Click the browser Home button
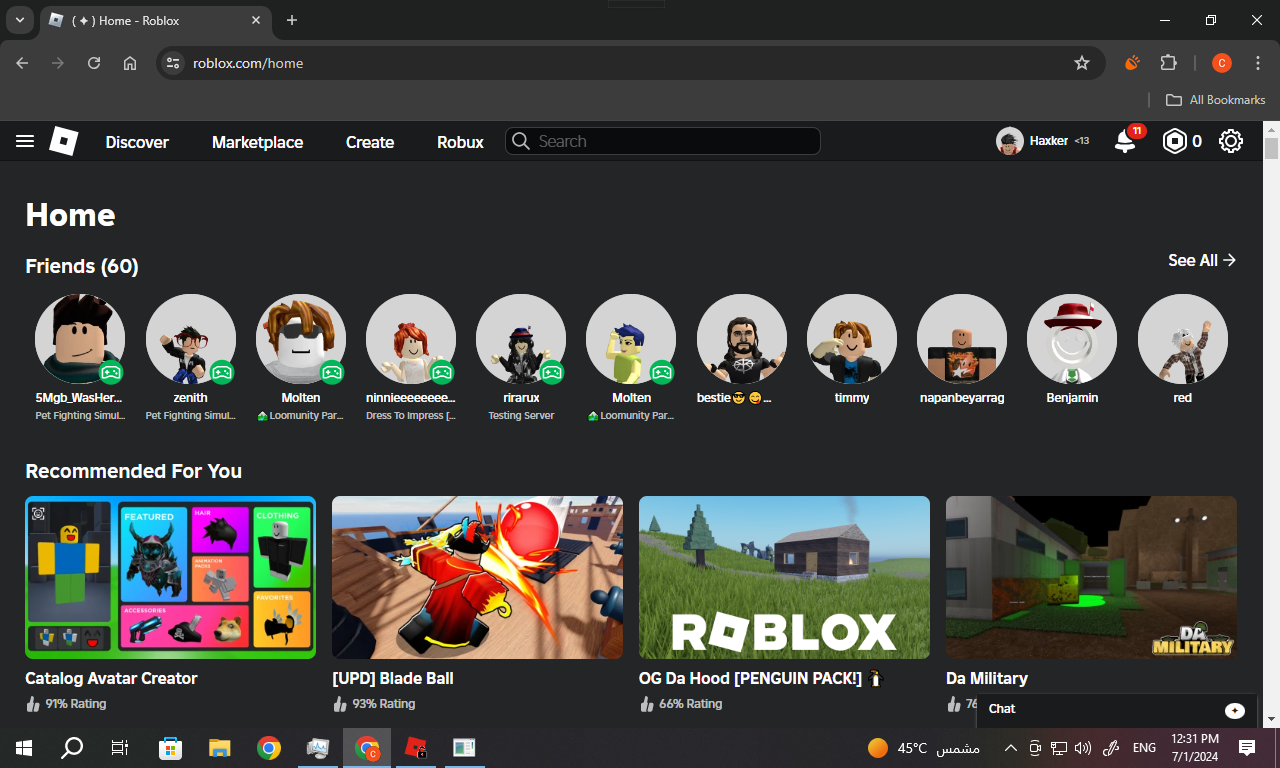The width and height of the screenshot is (1280, 768). [130, 63]
